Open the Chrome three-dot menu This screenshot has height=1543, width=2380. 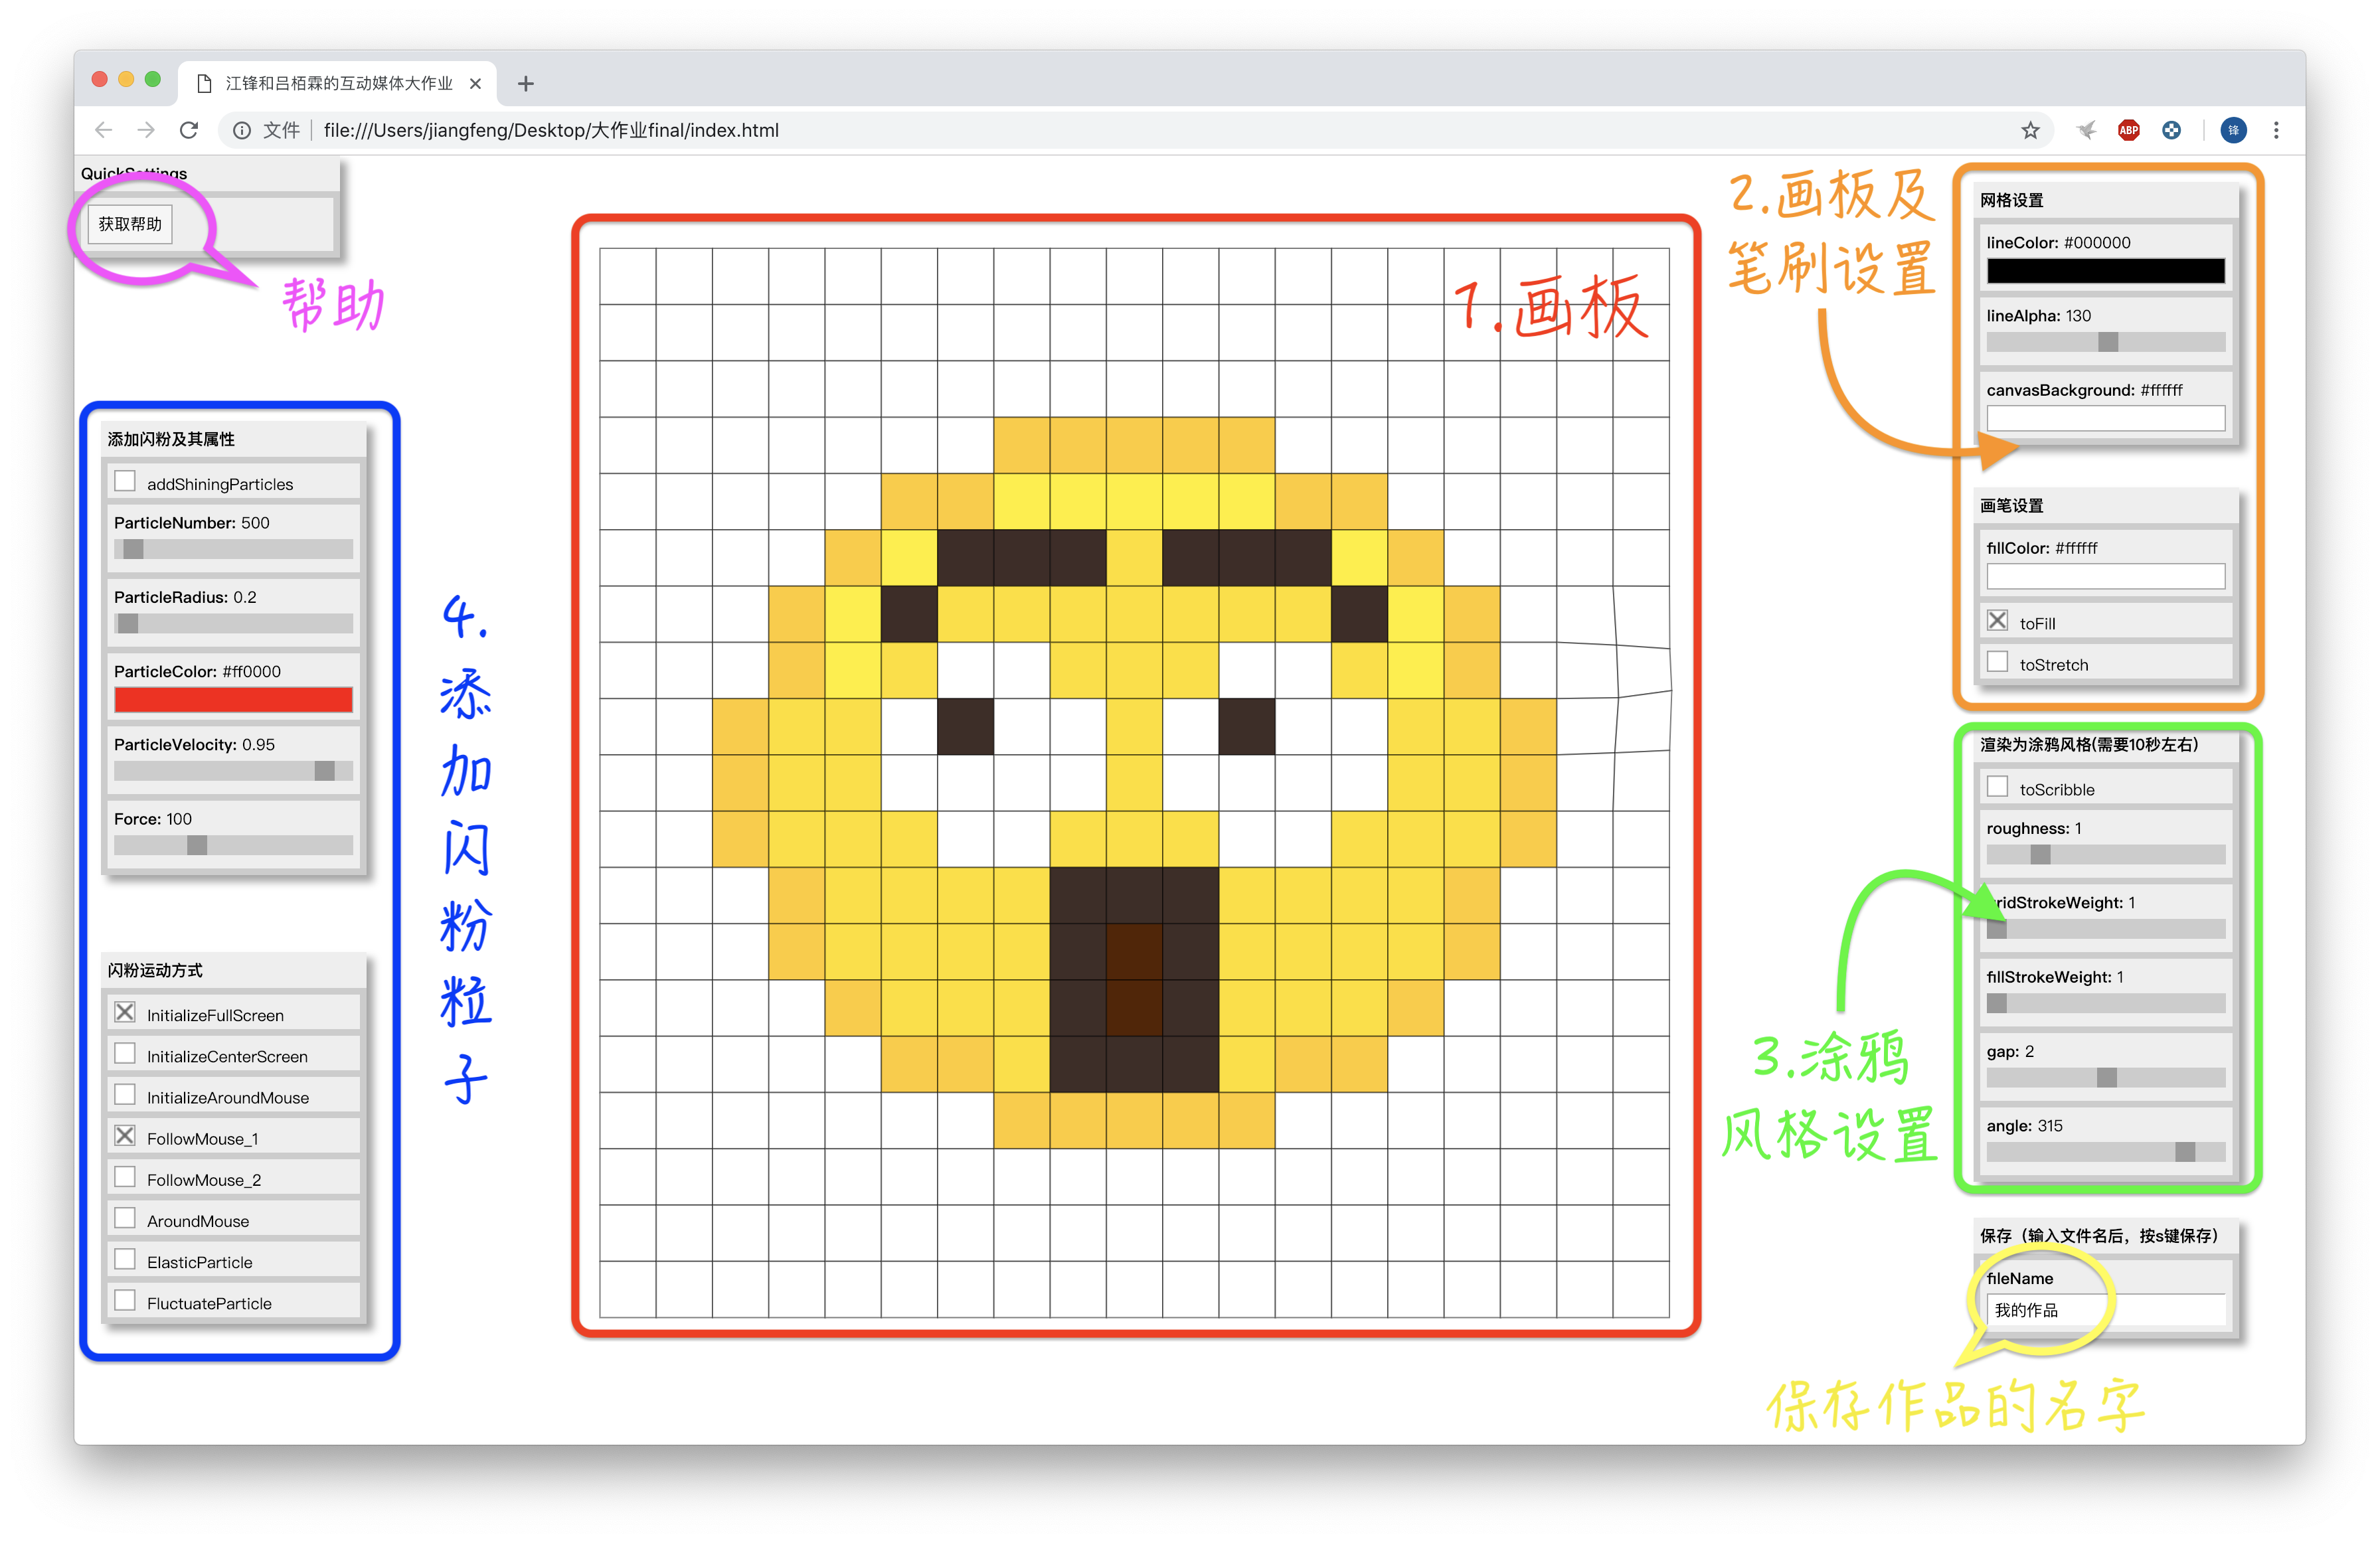[2275, 130]
